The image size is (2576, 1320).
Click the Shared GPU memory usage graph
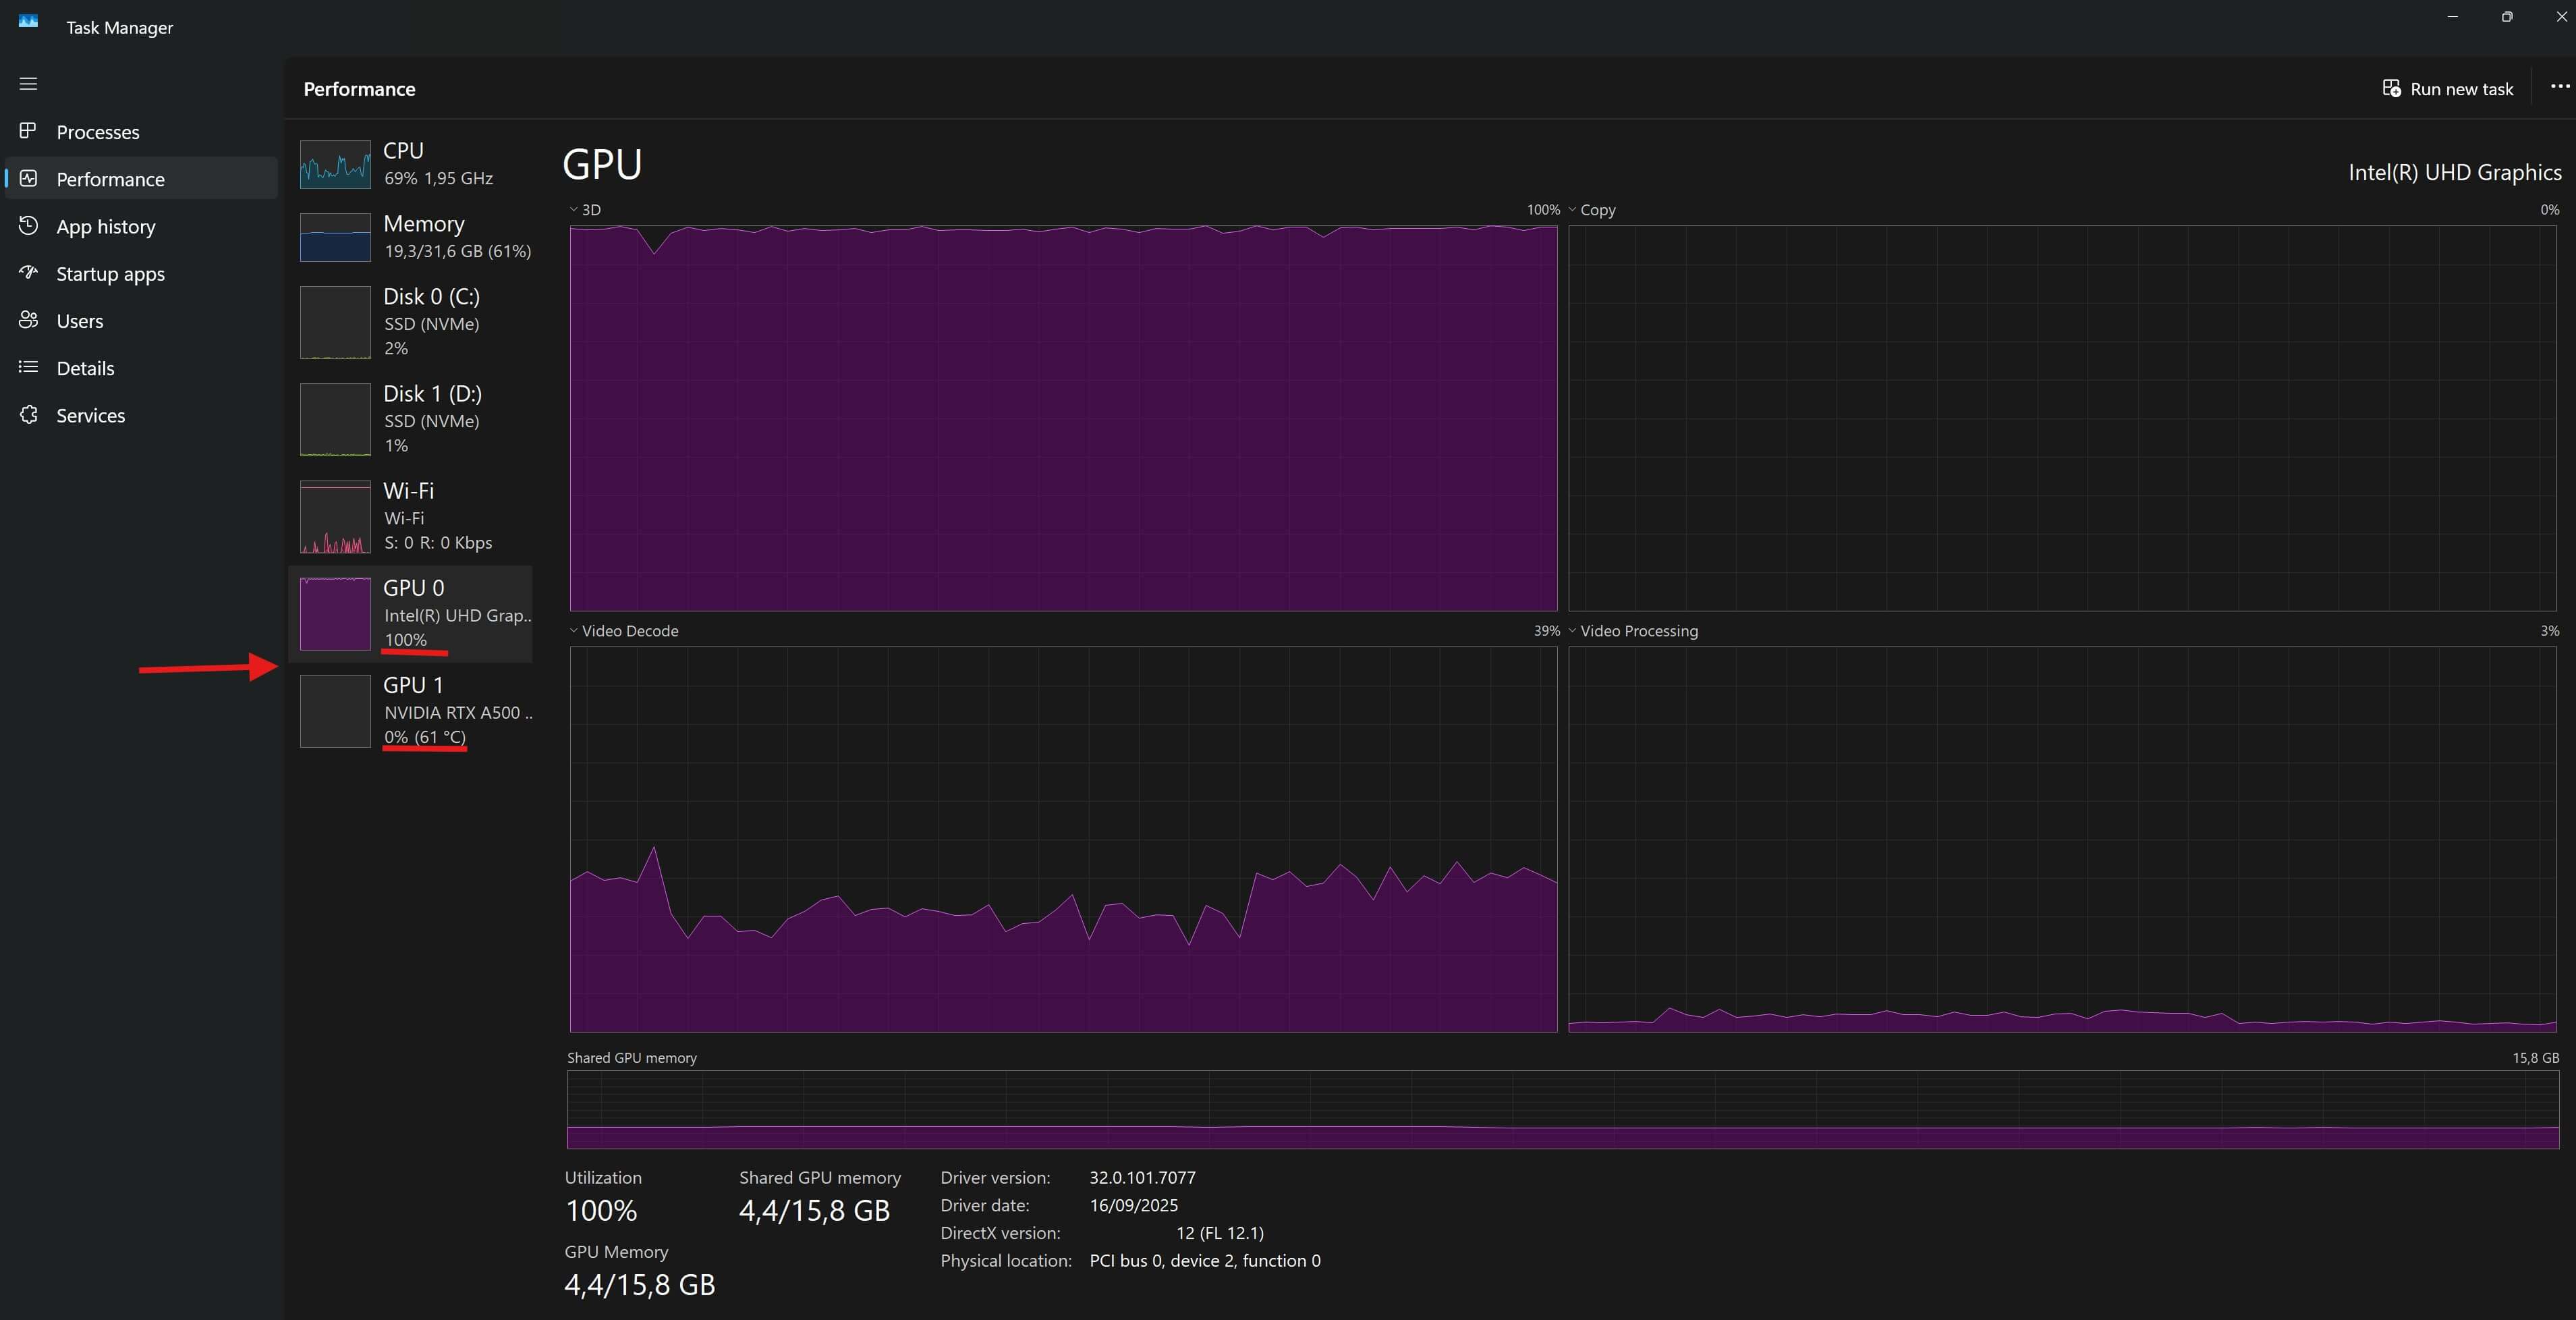(1562, 1110)
